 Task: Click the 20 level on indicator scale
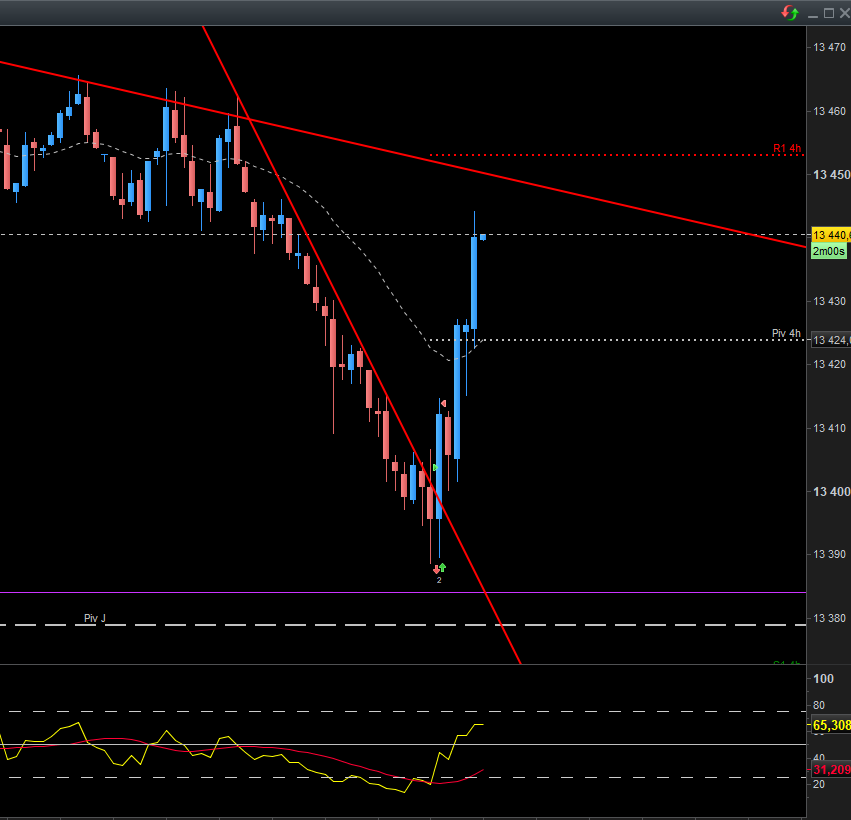pyautogui.click(x=819, y=784)
